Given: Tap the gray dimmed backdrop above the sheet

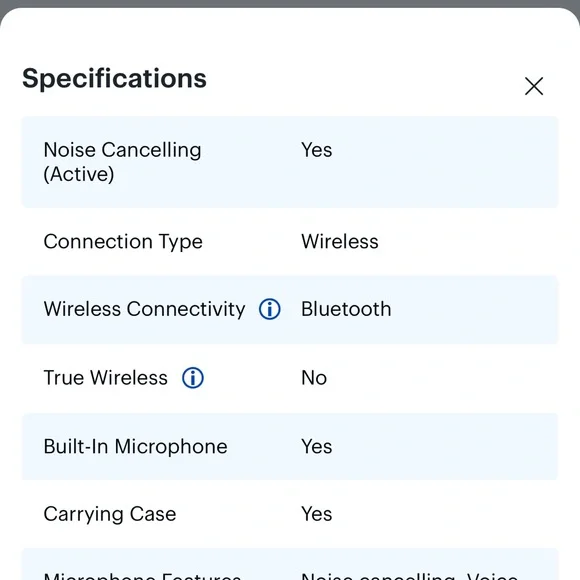Looking at the screenshot, I should pyautogui.click(x=290, y=3).
